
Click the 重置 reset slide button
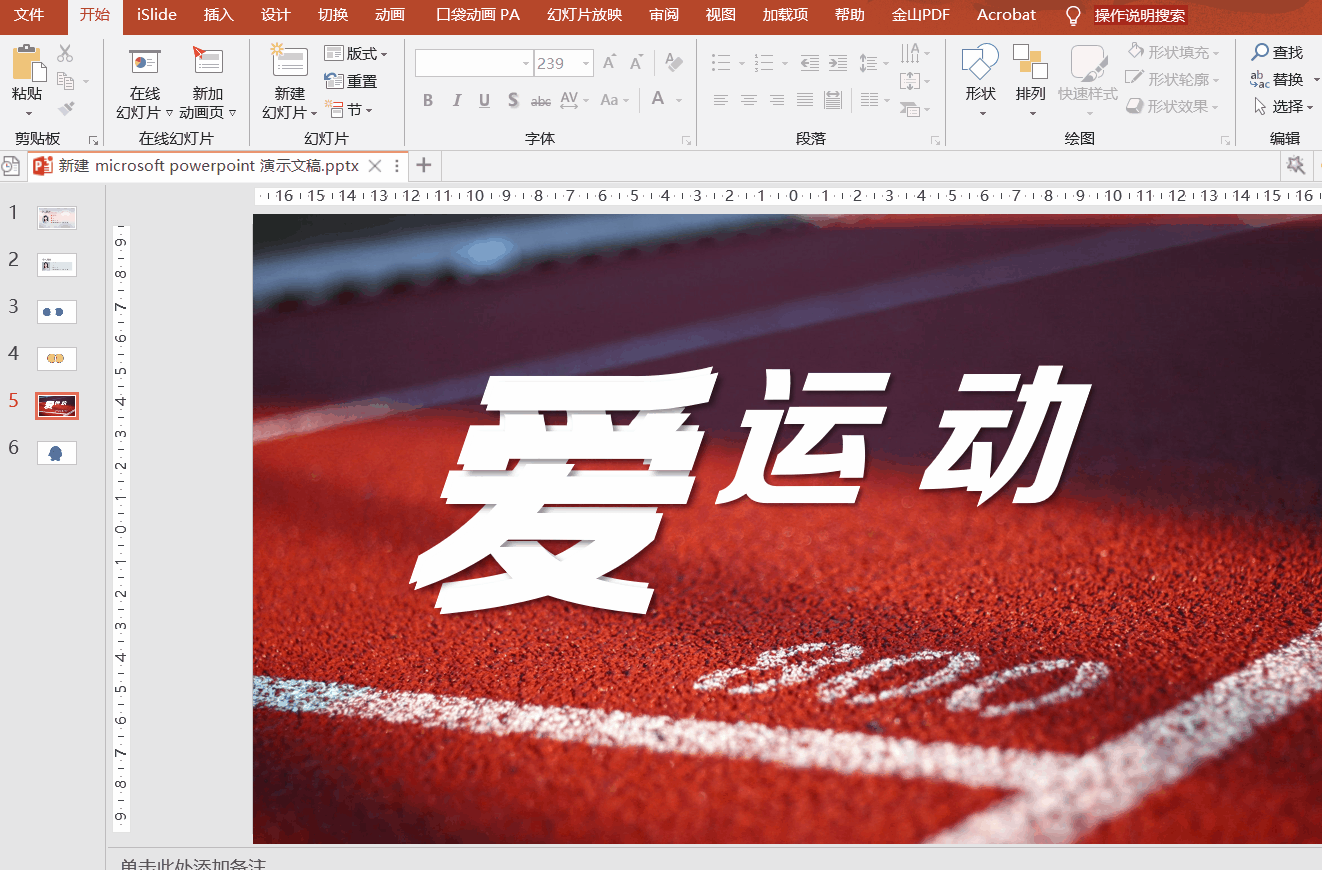(x=351, y=81)
